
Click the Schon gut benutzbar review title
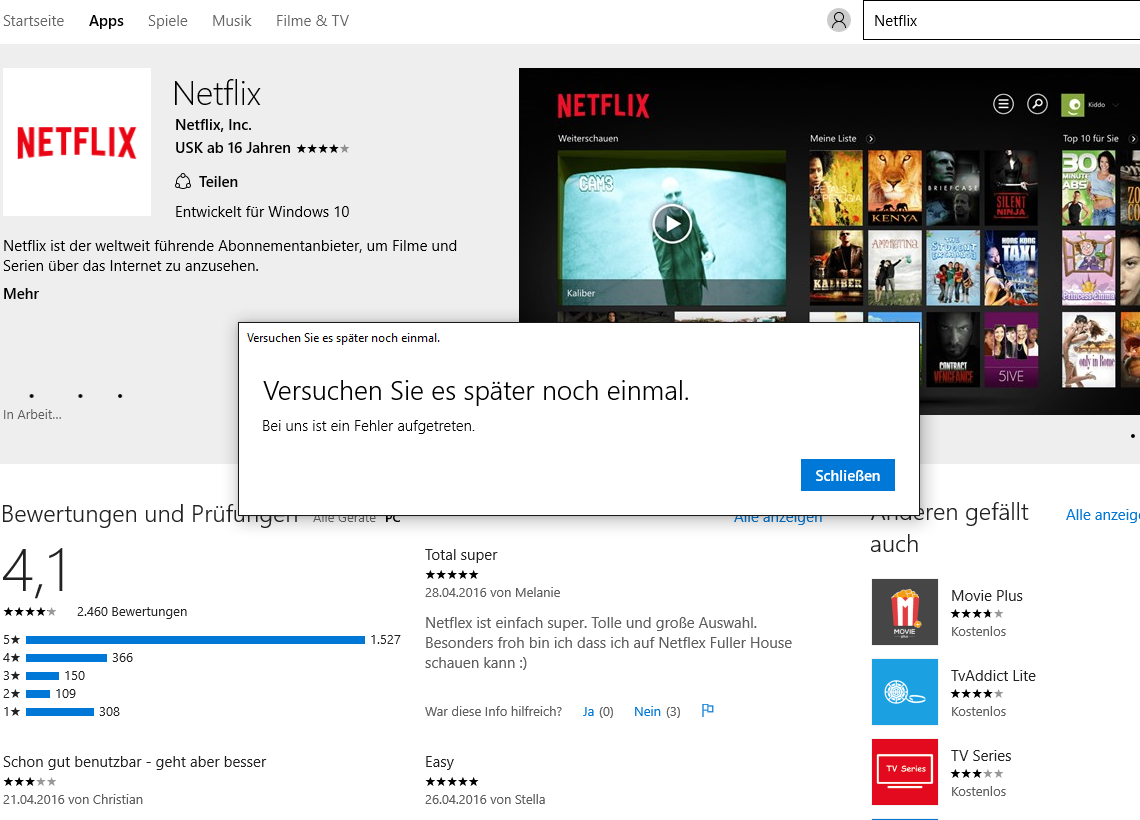point(135,762)
